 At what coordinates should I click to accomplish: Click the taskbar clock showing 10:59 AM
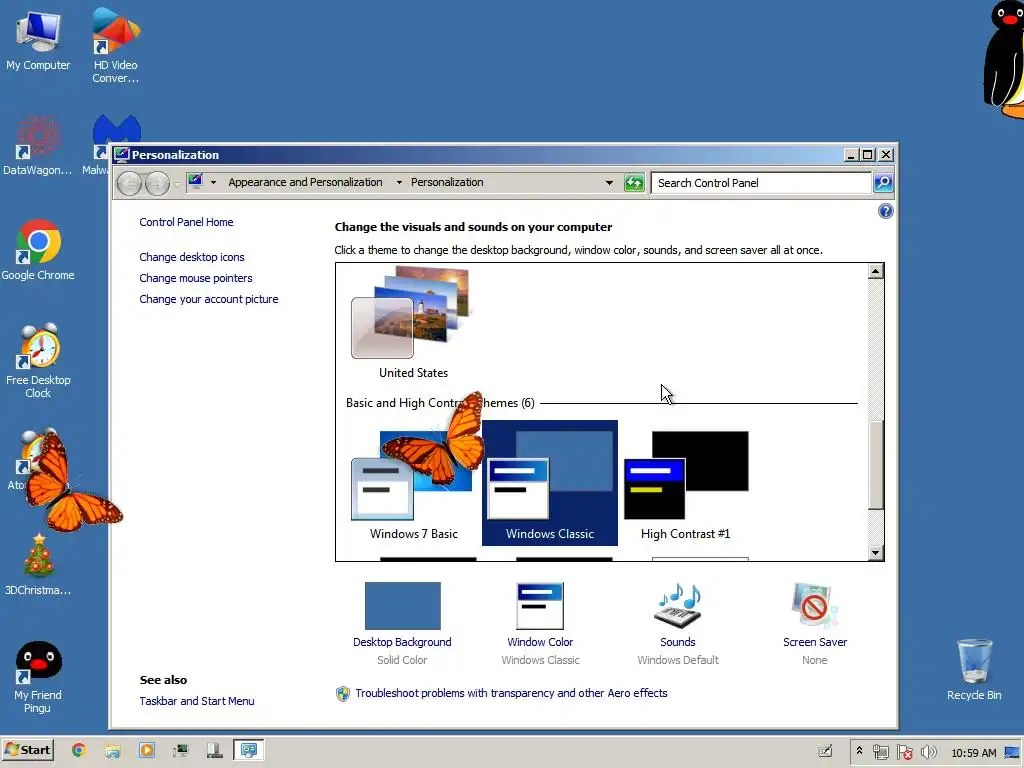click(973, 753)
